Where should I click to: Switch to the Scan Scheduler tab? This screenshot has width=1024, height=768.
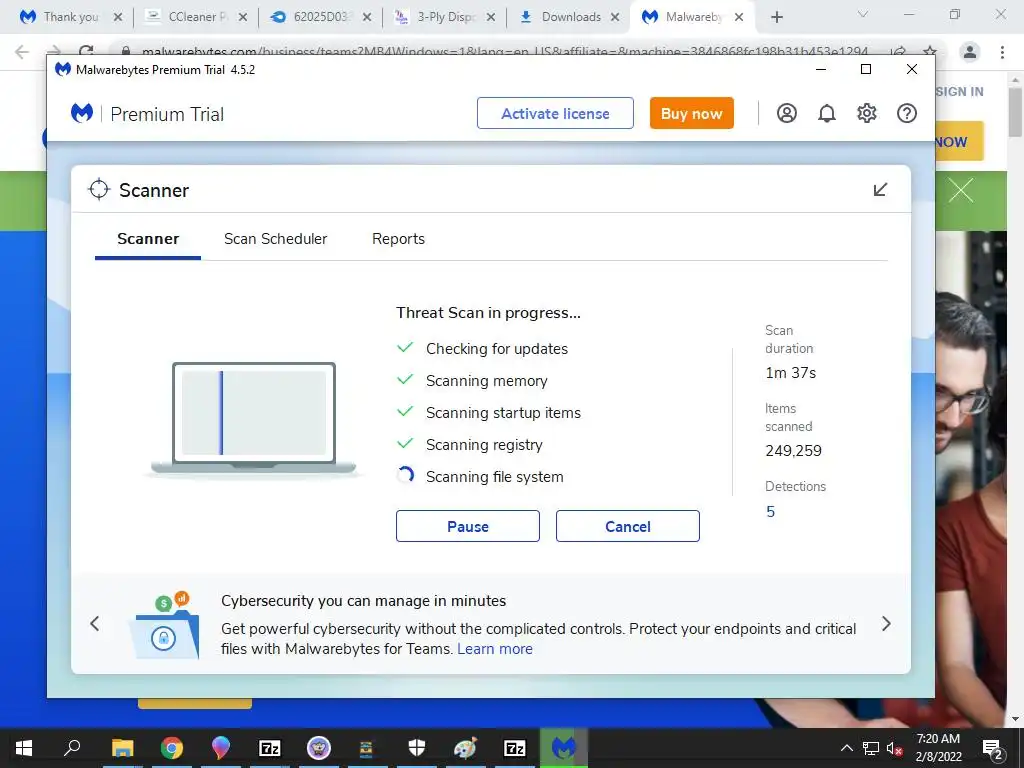[276, 239]
